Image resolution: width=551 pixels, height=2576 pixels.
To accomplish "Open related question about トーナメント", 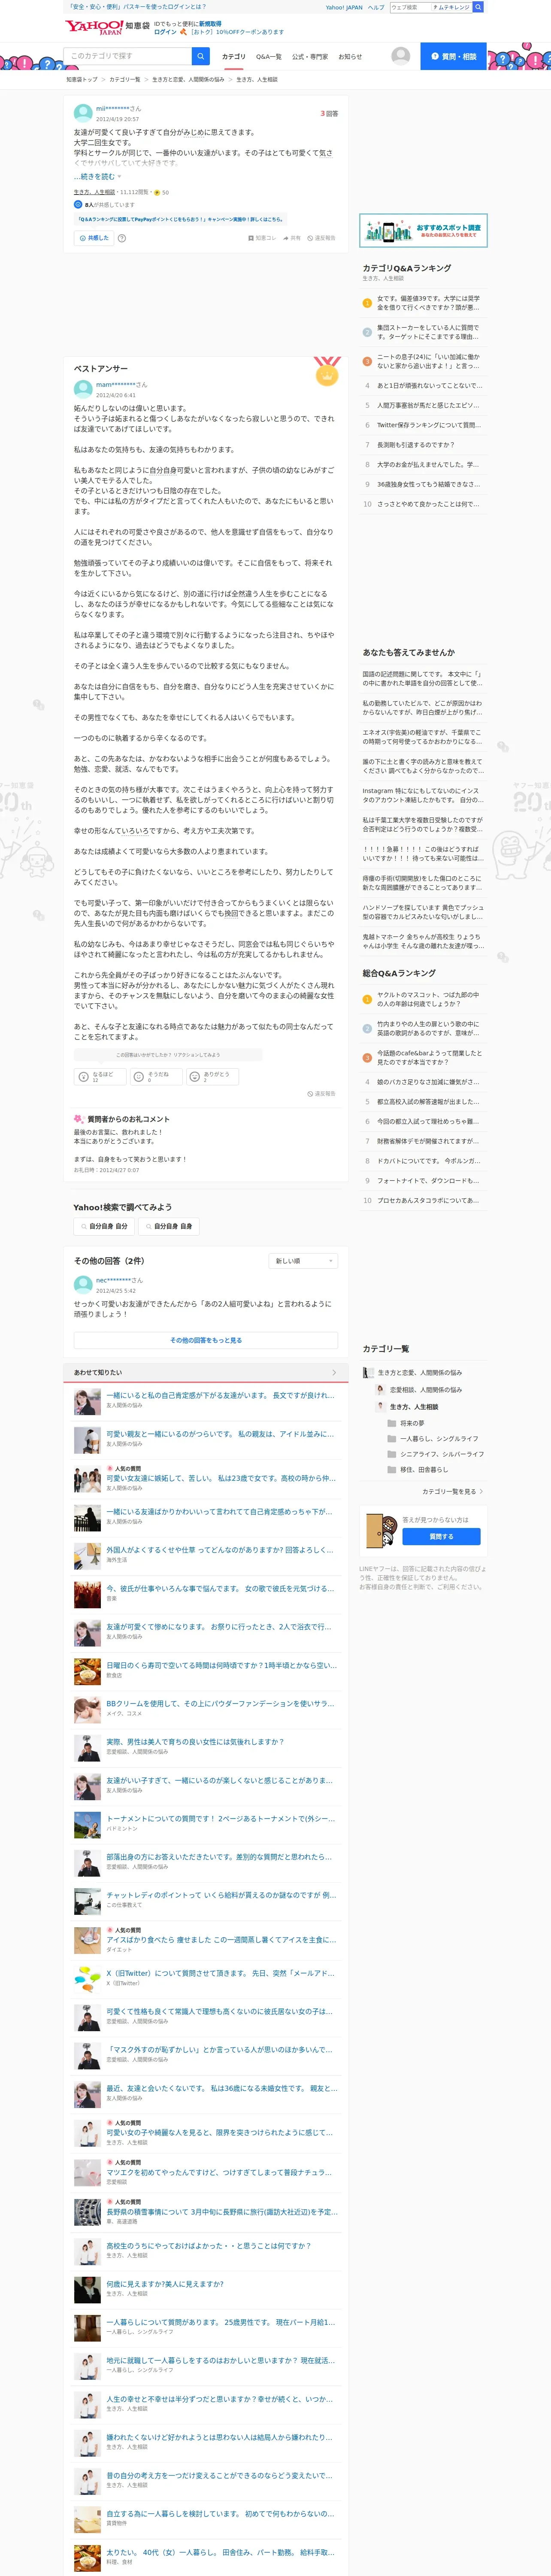I will [220, 1819].
